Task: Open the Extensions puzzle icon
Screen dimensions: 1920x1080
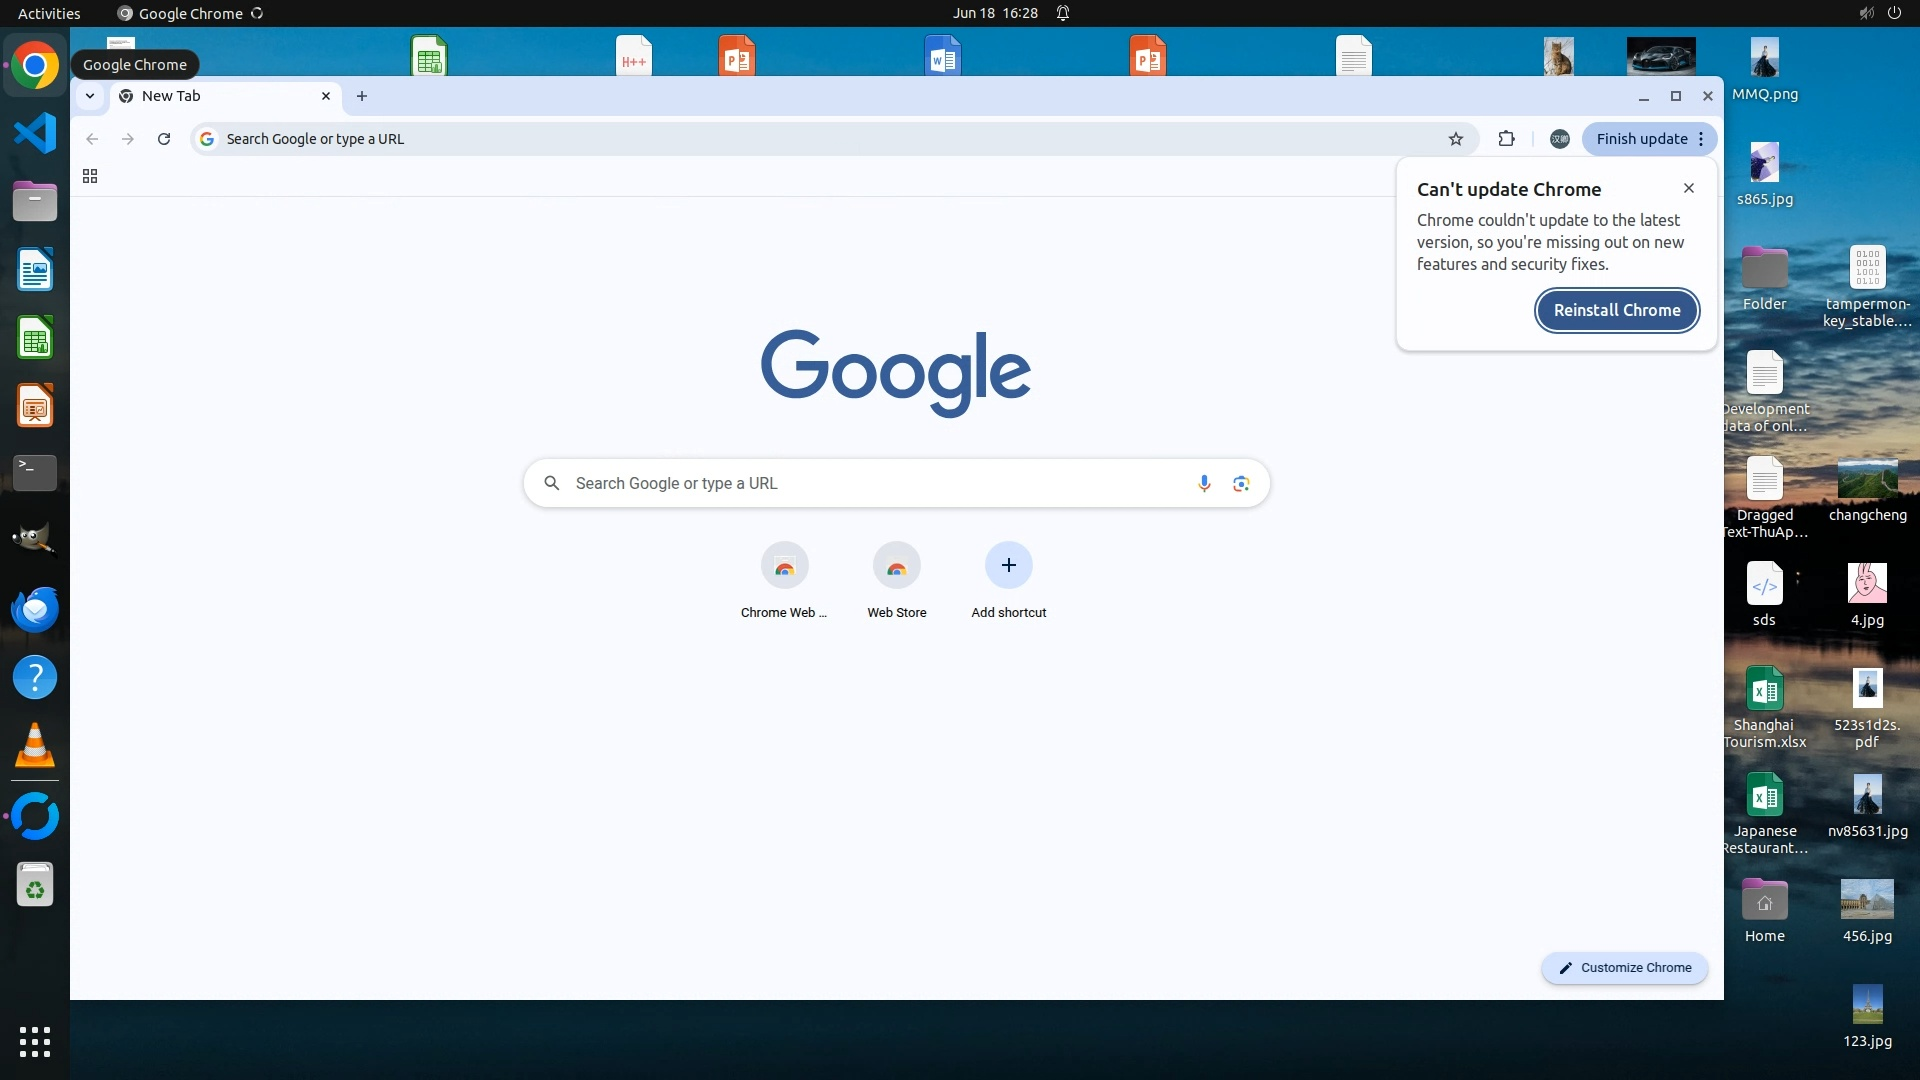Action: 1506,139
